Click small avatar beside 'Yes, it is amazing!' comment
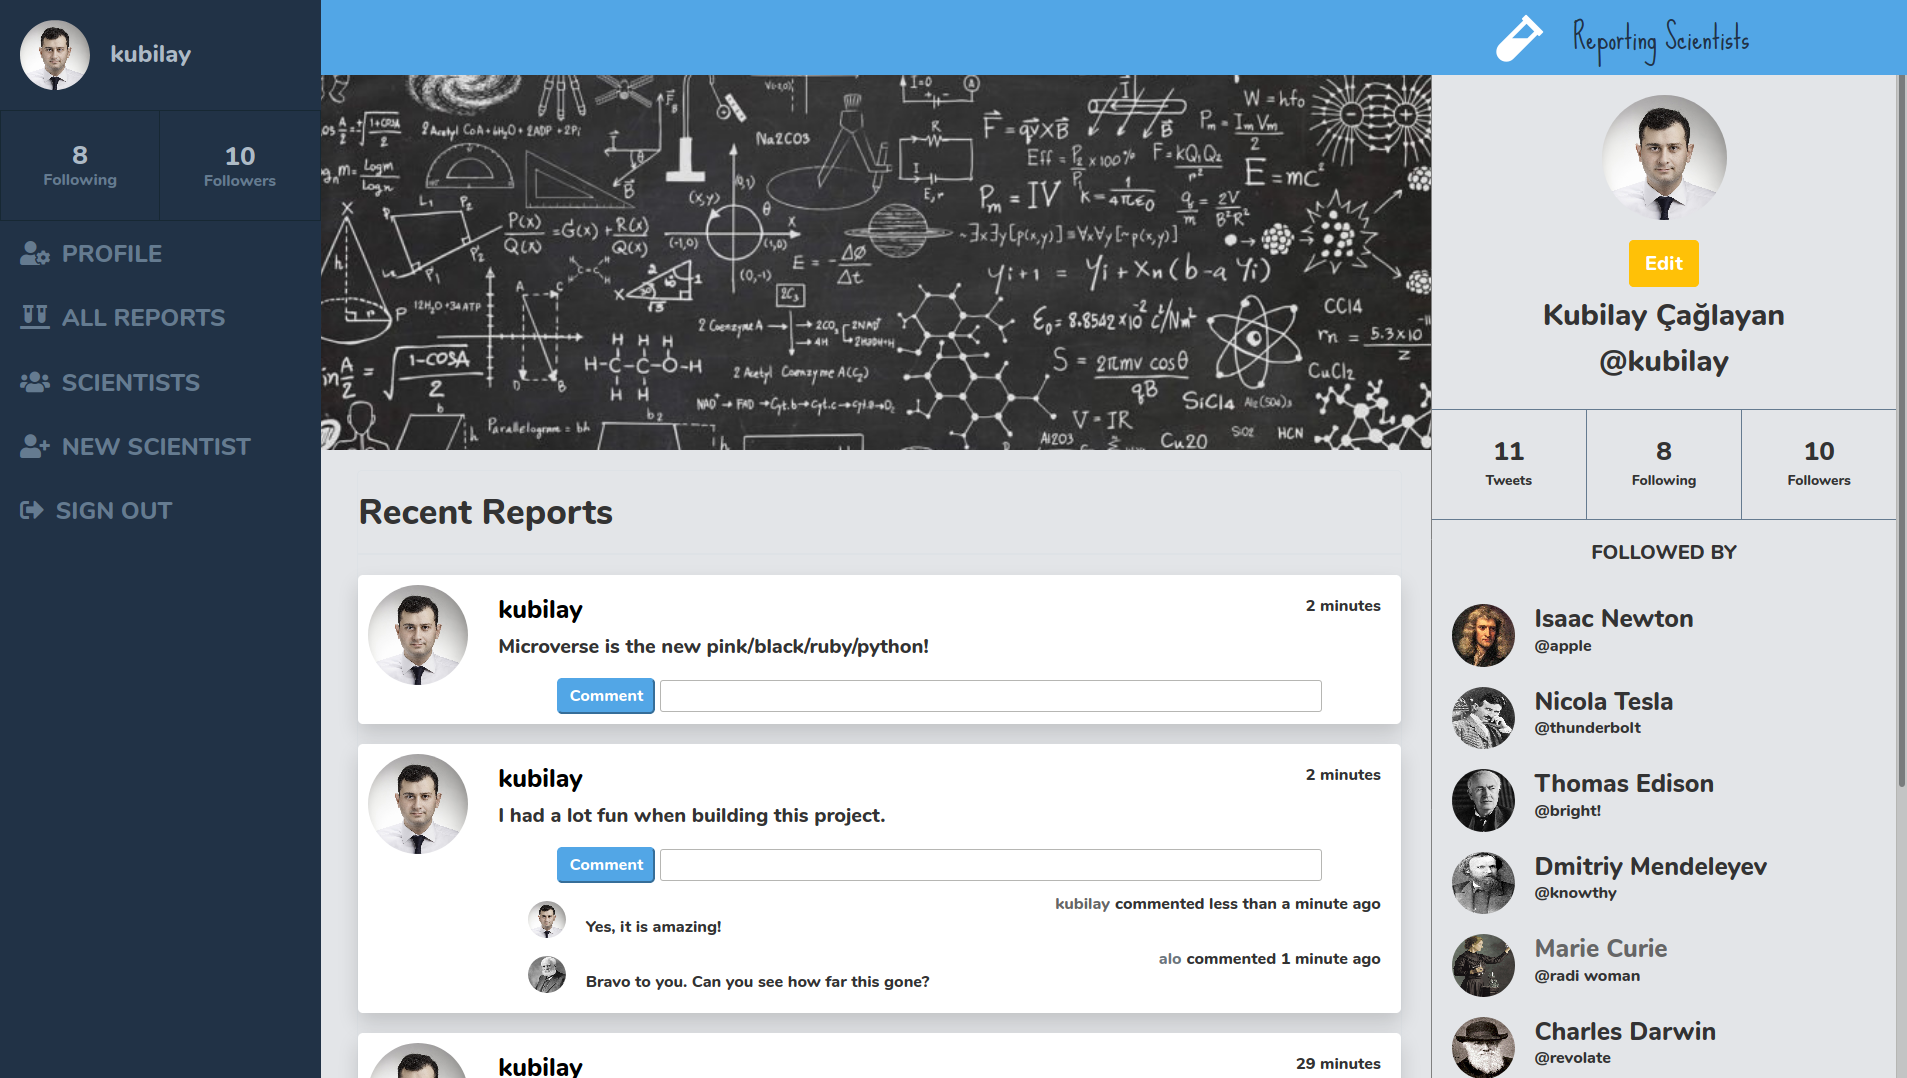 click(547, 919)
